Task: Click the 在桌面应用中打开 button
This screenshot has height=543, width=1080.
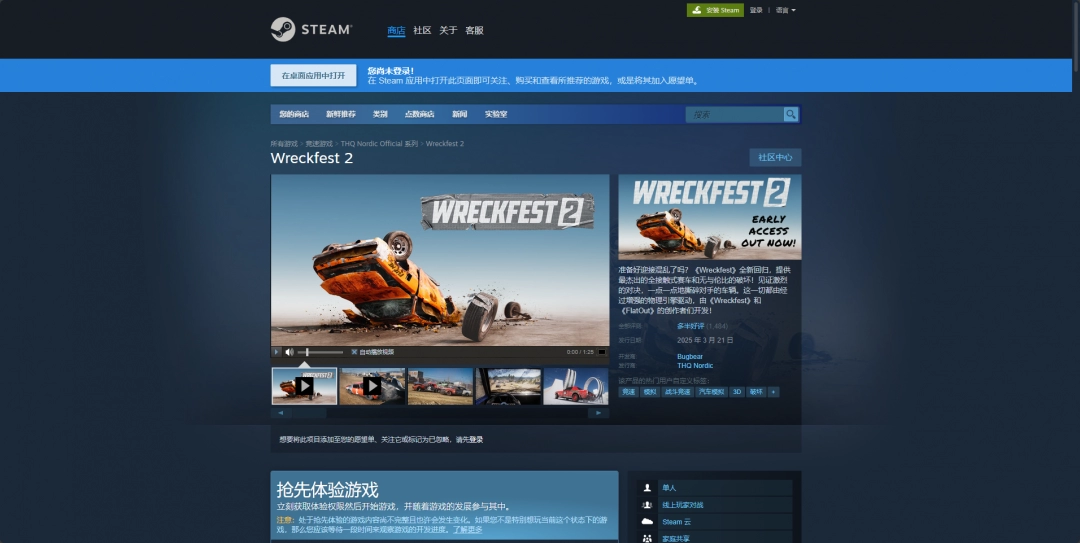Action: [313, 75]
